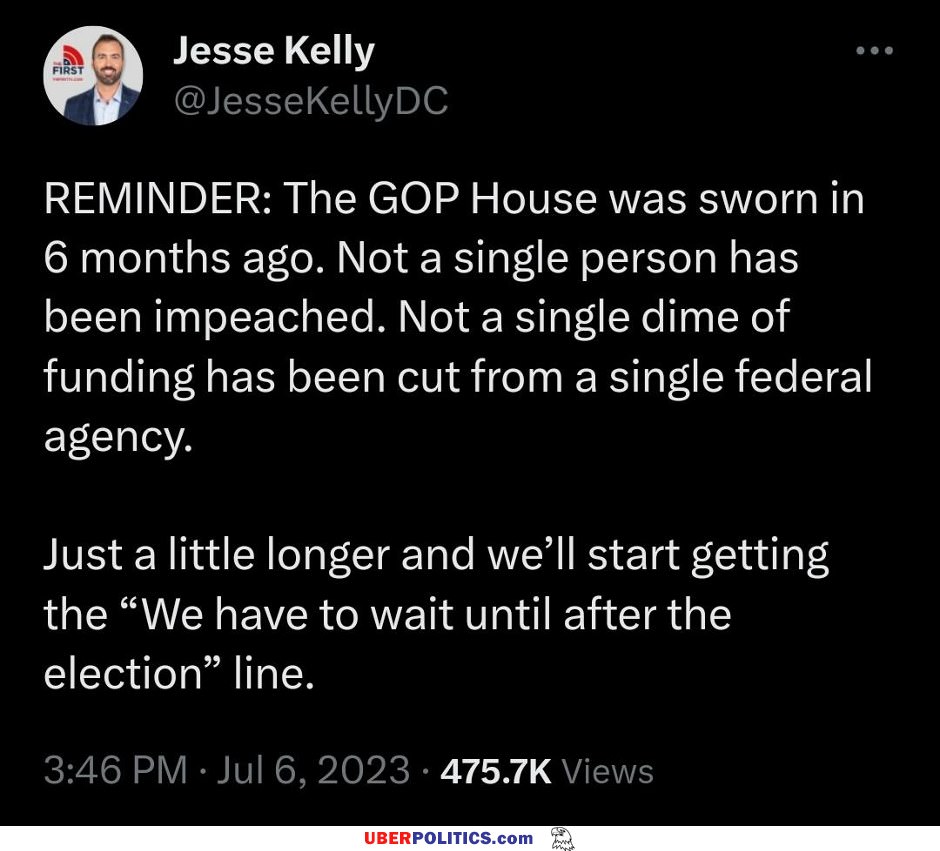Open the @JesseKellyDC handle link
This screenshot has width=940, height=851.
(311, 101)
